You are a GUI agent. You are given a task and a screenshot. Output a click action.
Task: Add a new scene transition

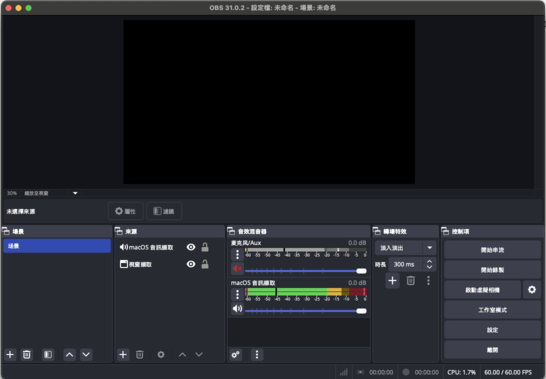(392, 280)
